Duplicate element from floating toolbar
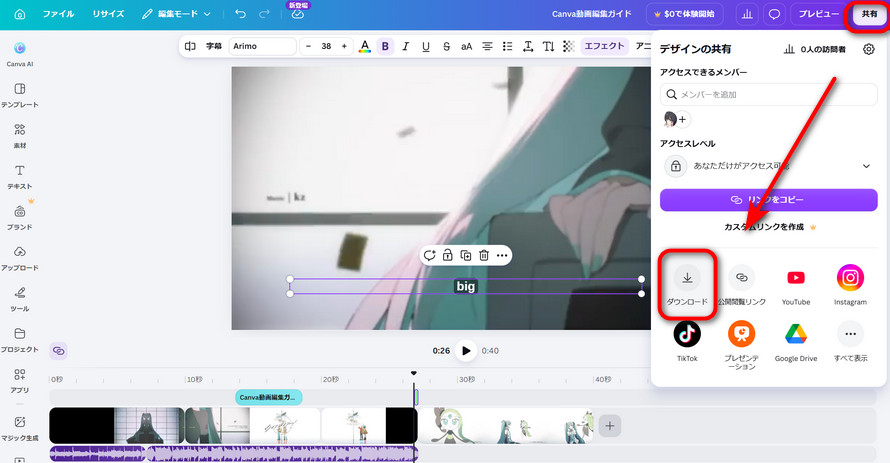The width and height of the screenshot is (890, 463). [x=465, y=255]
